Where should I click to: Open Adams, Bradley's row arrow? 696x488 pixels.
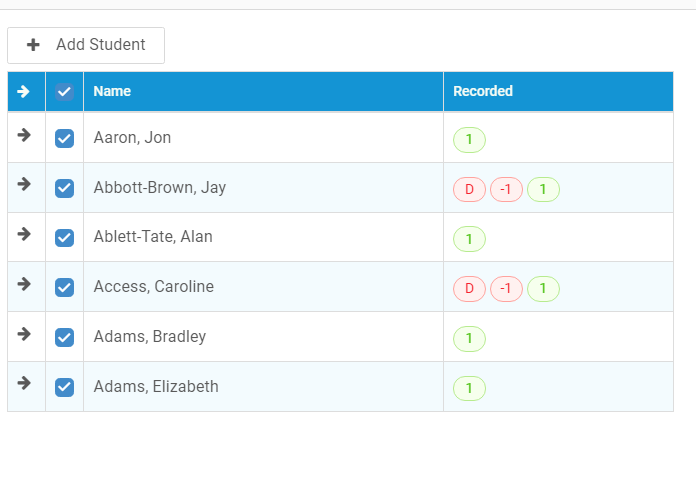click(x=24, y=334)
